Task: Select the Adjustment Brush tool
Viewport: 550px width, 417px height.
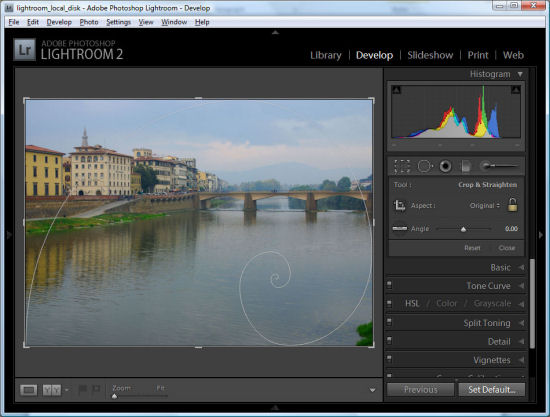Action: [x=499, y=166]
